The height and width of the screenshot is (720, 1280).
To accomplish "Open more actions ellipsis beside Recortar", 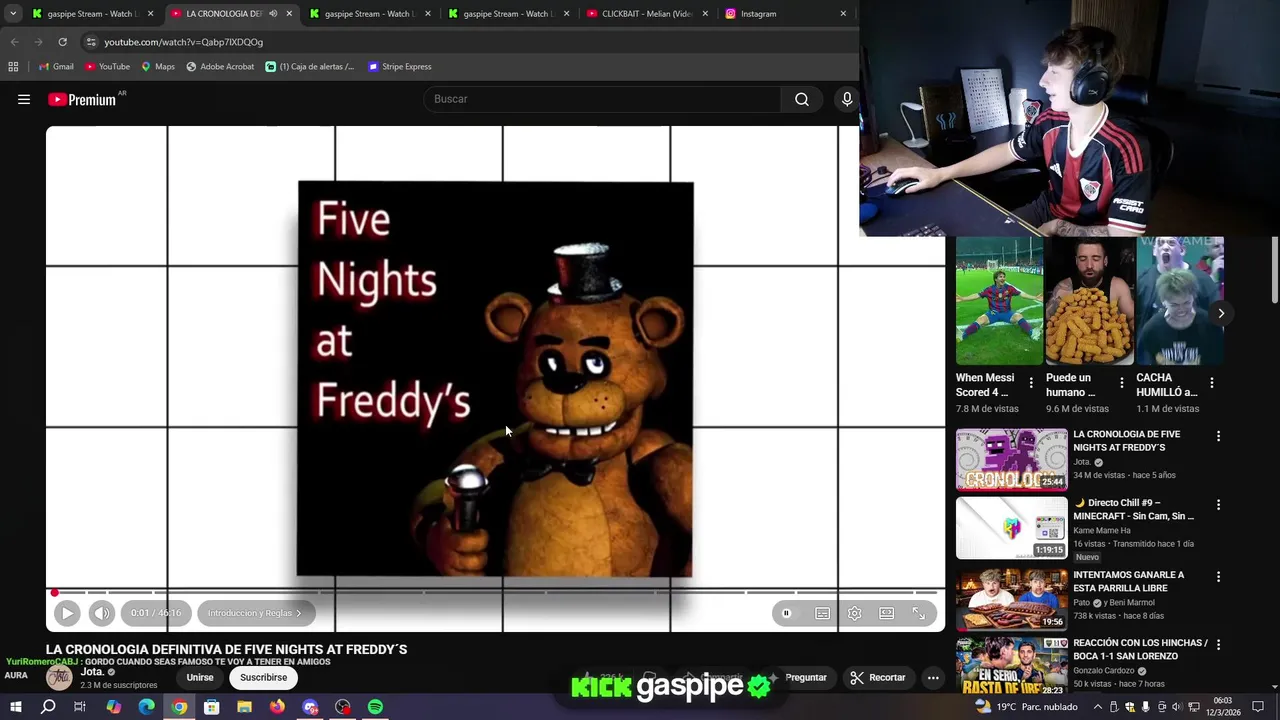I will (933, 677).
